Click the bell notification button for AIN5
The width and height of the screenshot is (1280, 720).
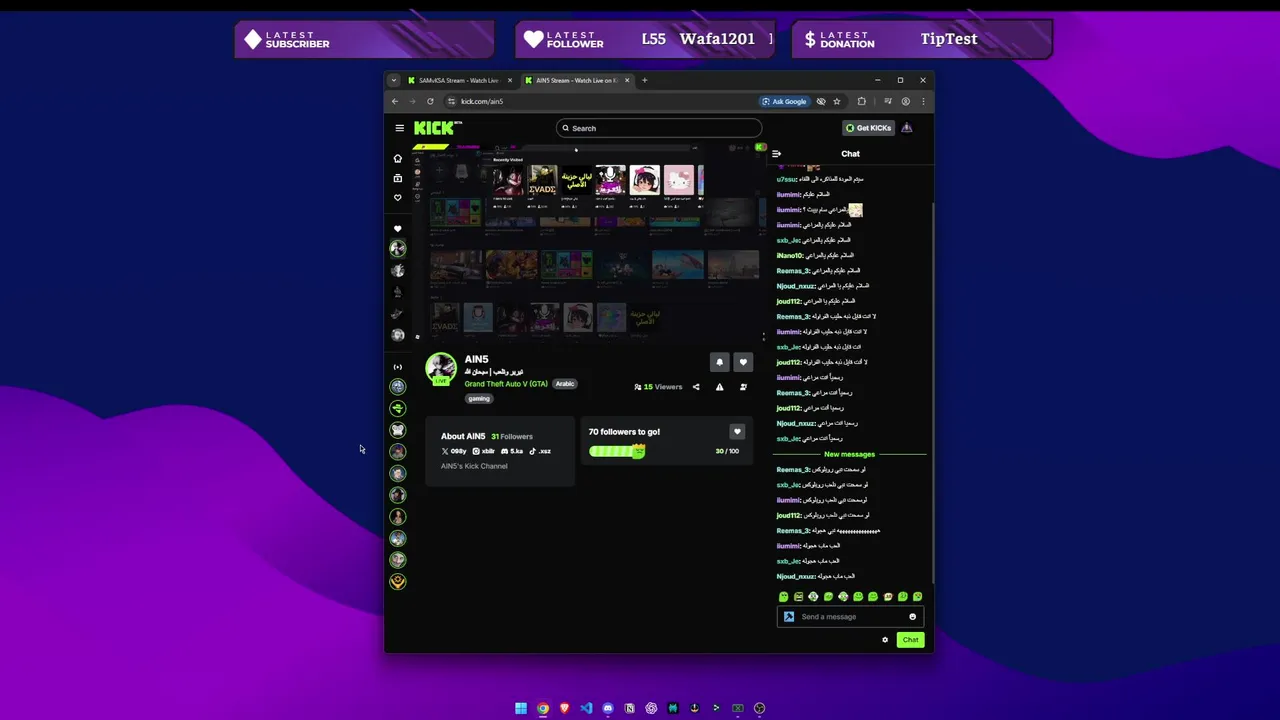point(719,362)
